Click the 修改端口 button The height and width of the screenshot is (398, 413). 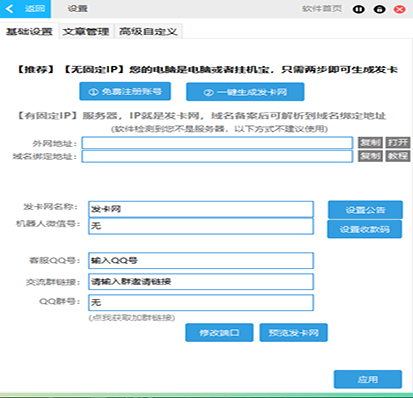tap(219, 333)
